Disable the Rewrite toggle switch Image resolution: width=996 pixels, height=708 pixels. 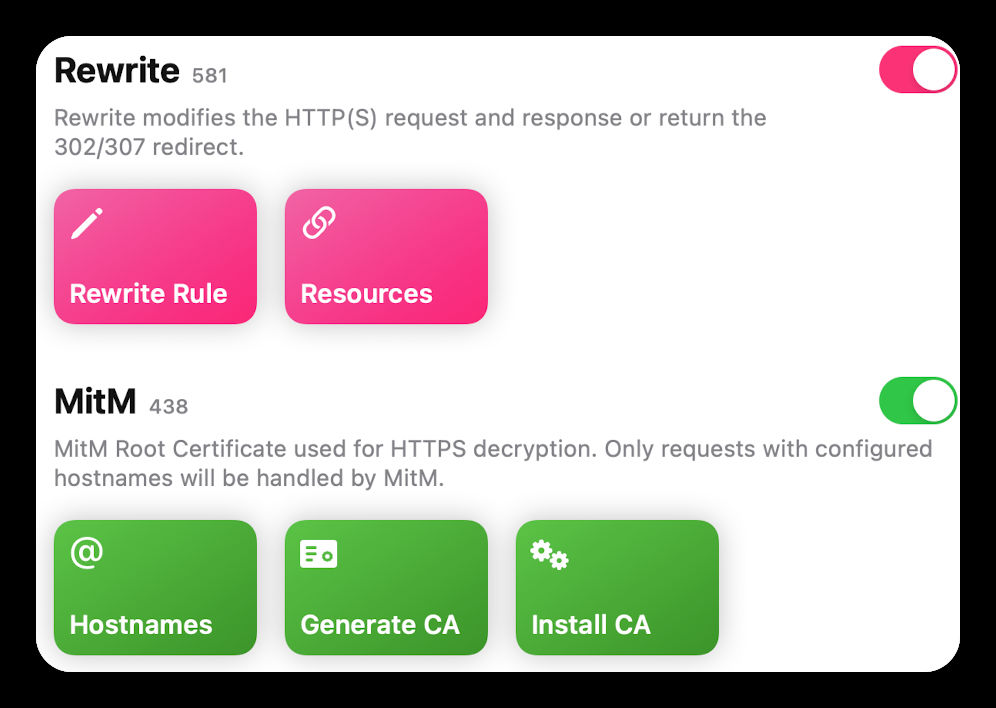click(917, 71)
